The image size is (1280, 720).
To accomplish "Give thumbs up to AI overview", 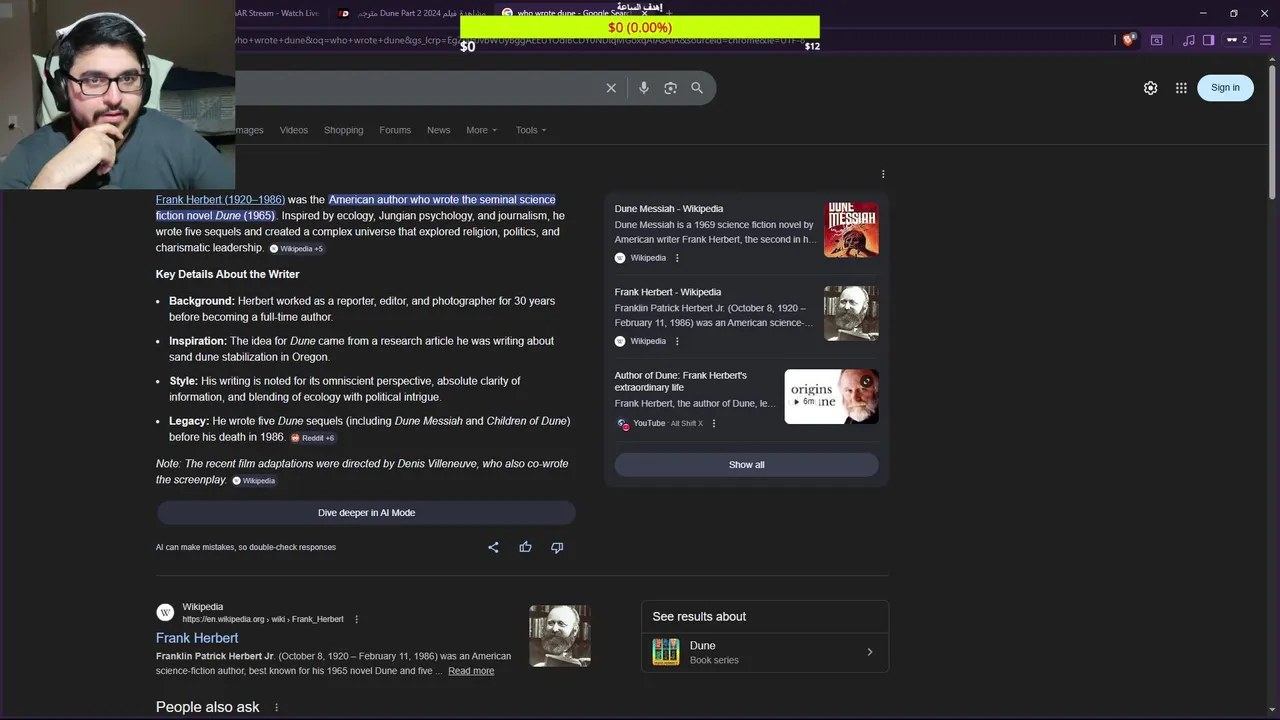I will point(525,547).
